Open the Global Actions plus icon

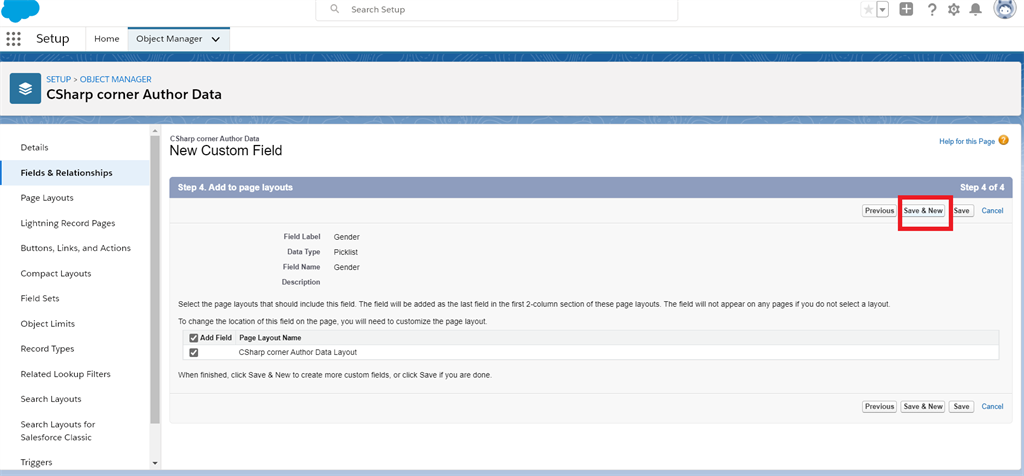(x=906, y=9)
